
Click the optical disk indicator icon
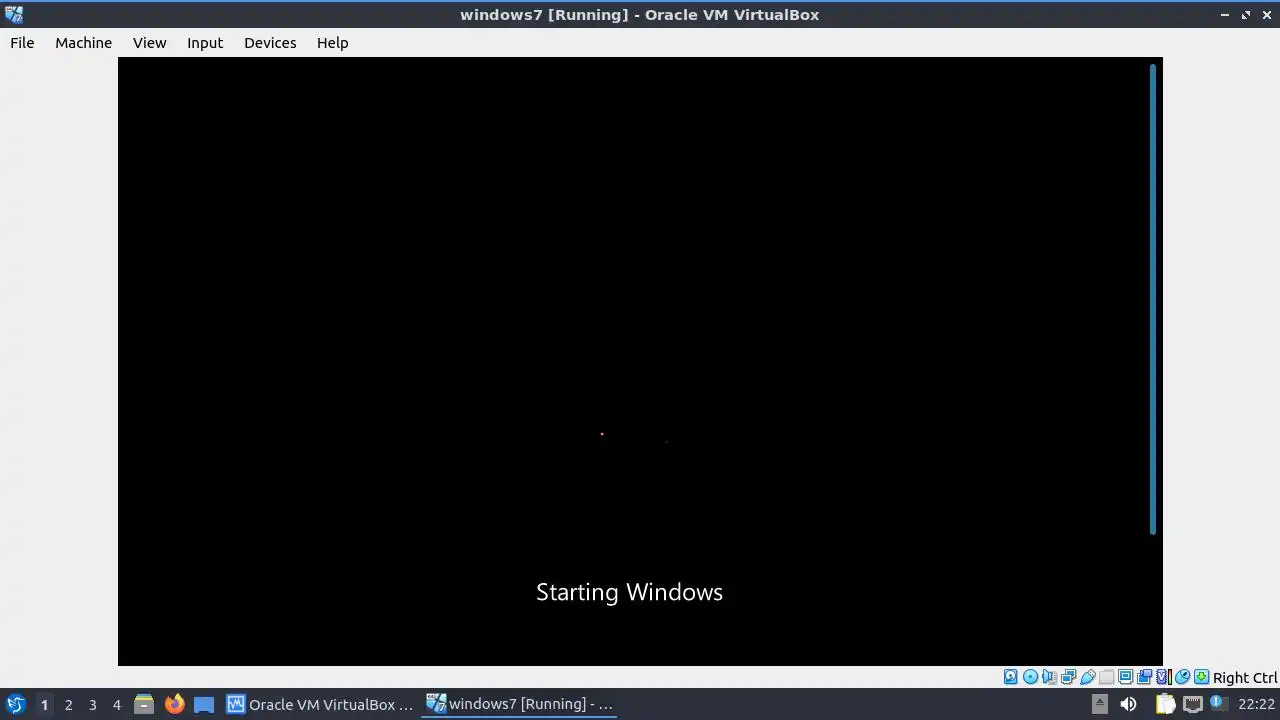click(1030, 677)
